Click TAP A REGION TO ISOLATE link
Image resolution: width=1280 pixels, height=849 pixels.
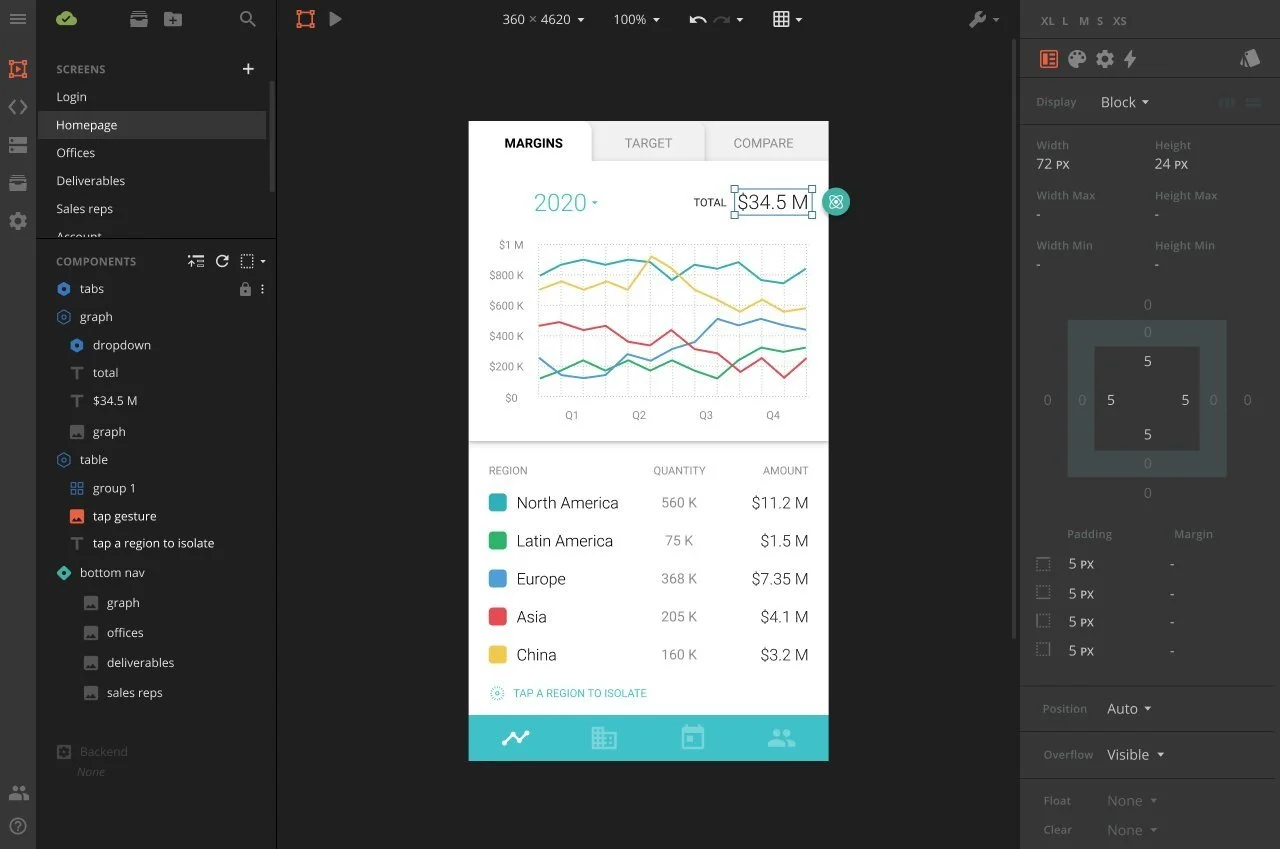point(578,693)
